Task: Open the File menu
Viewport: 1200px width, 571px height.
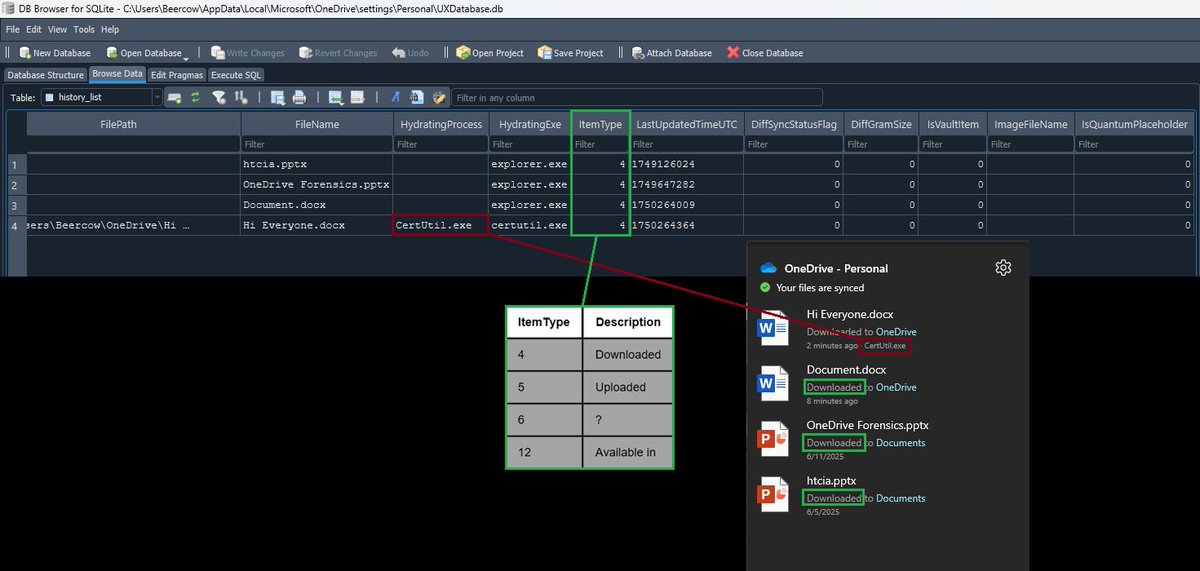Action: pos(13,30)
